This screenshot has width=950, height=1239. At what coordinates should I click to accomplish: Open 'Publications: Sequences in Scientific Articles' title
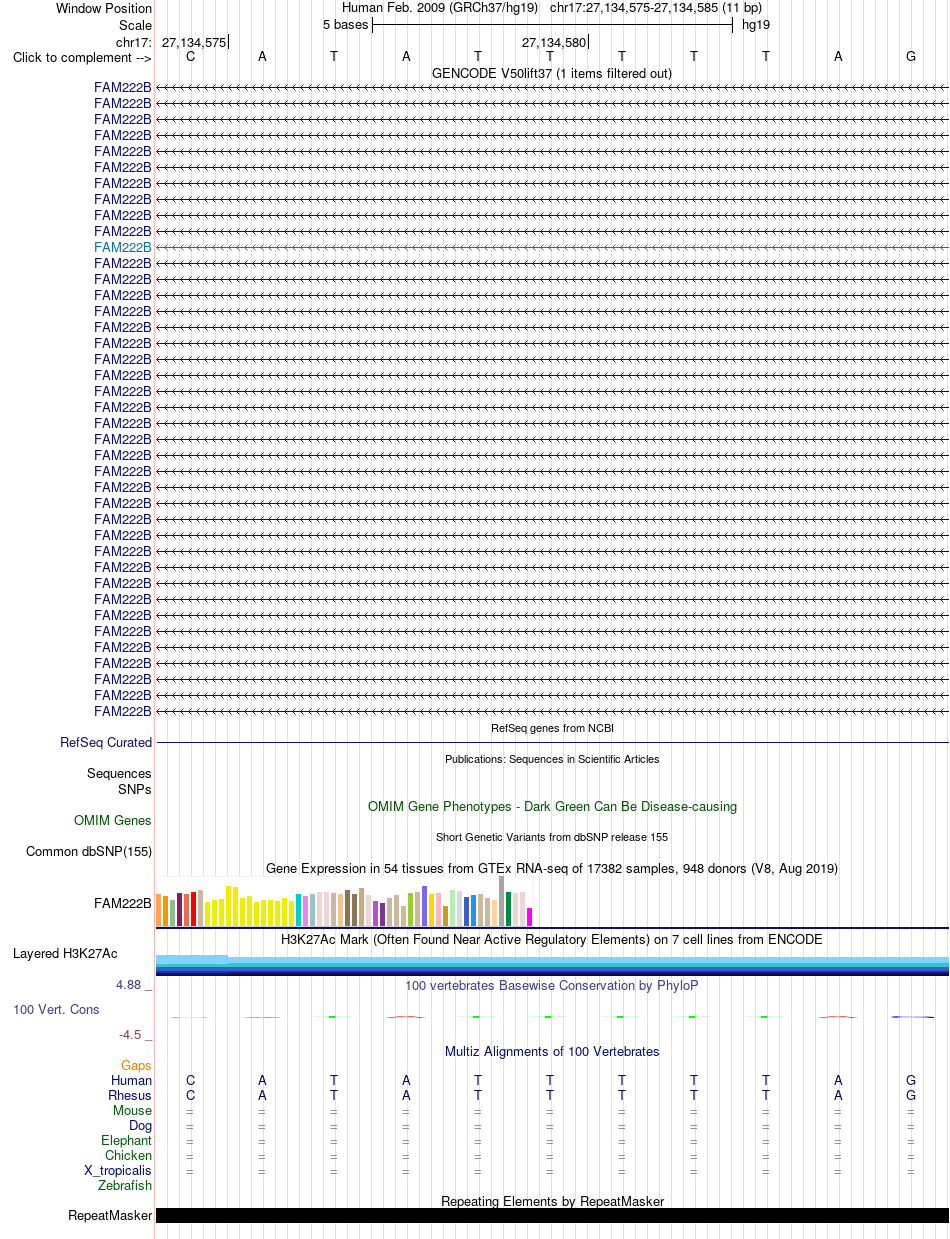point(552,759)
